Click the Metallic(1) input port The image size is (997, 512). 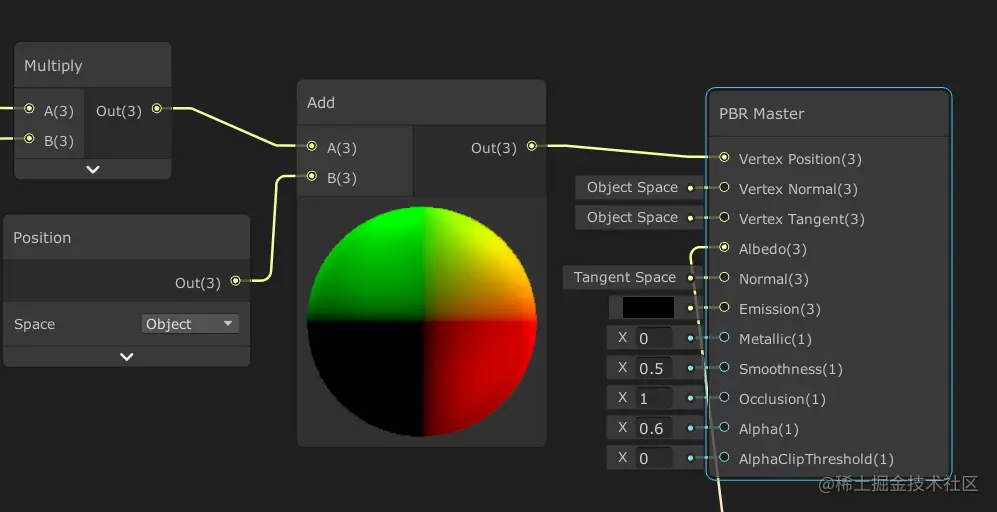724,337
